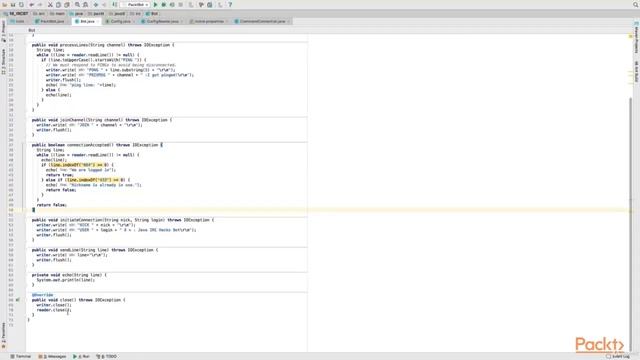
Task: Place cursor on the initiateConnection method signature
Action: pyautogui.click(x=122, y=220)
